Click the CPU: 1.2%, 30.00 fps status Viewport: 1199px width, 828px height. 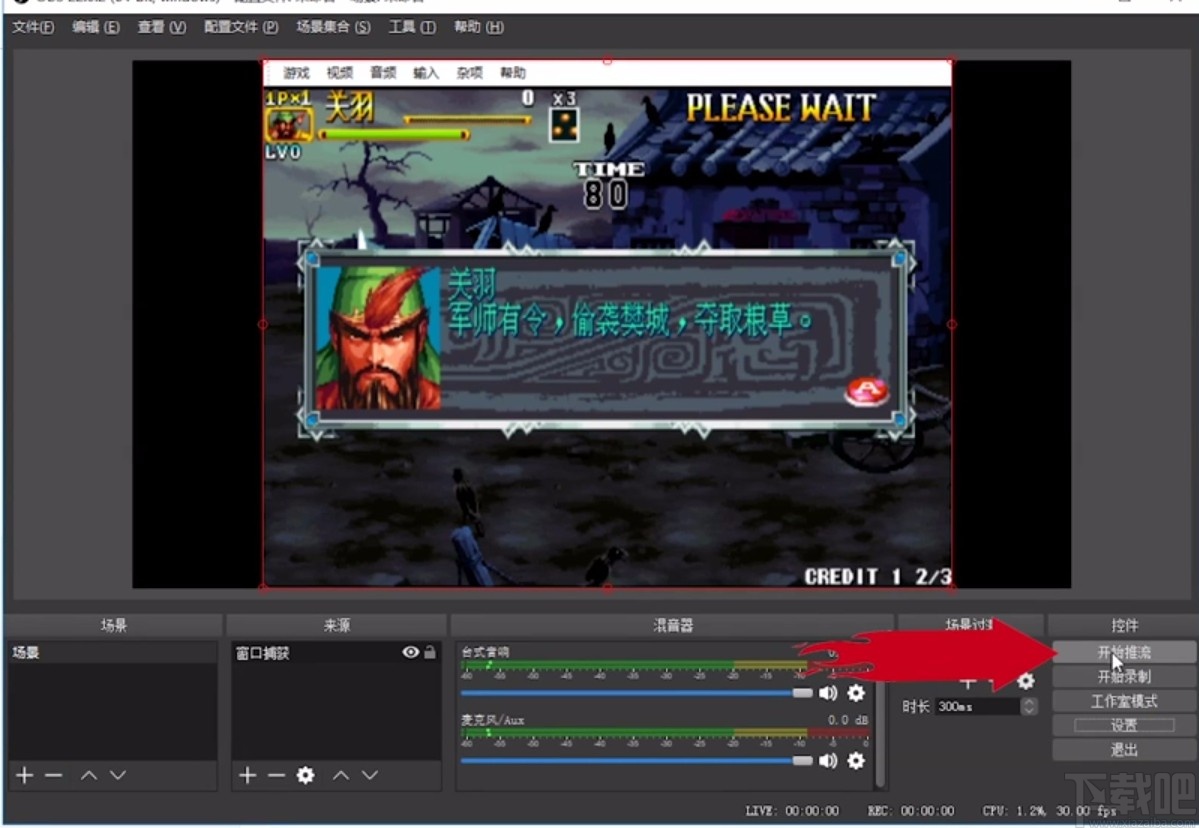[x=1049, y=810]
